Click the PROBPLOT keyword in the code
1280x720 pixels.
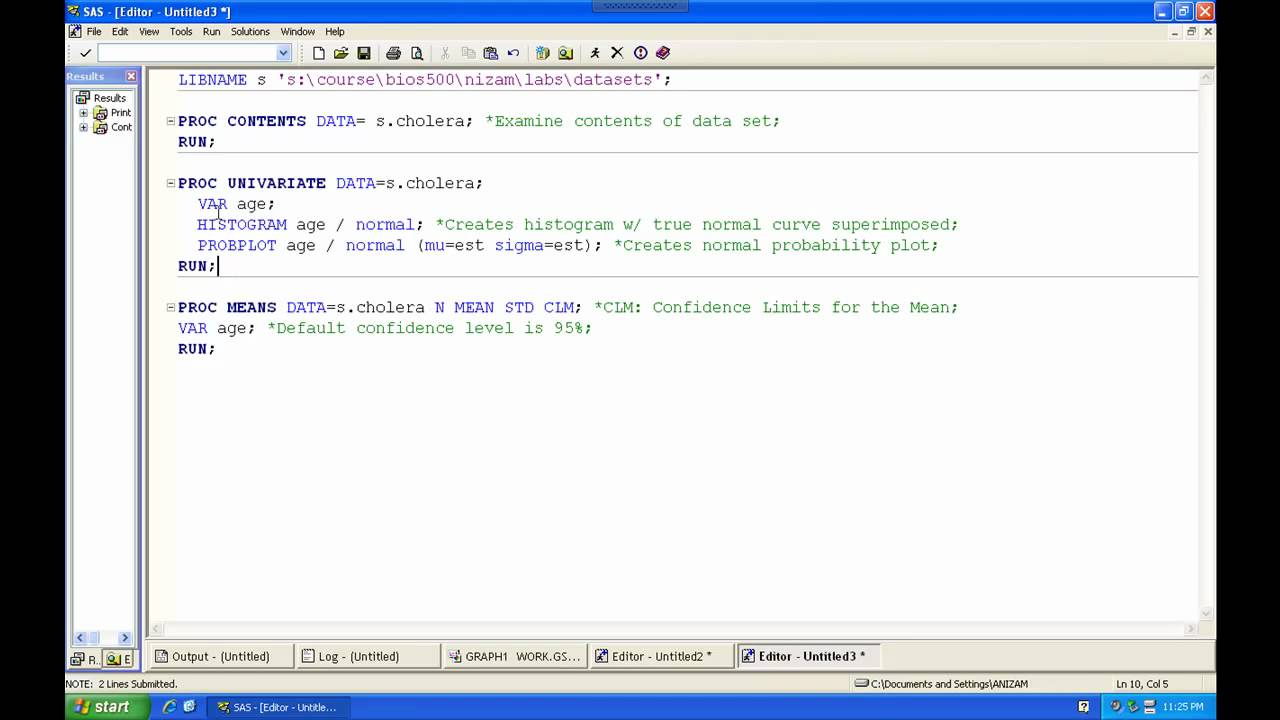point(237,246)
